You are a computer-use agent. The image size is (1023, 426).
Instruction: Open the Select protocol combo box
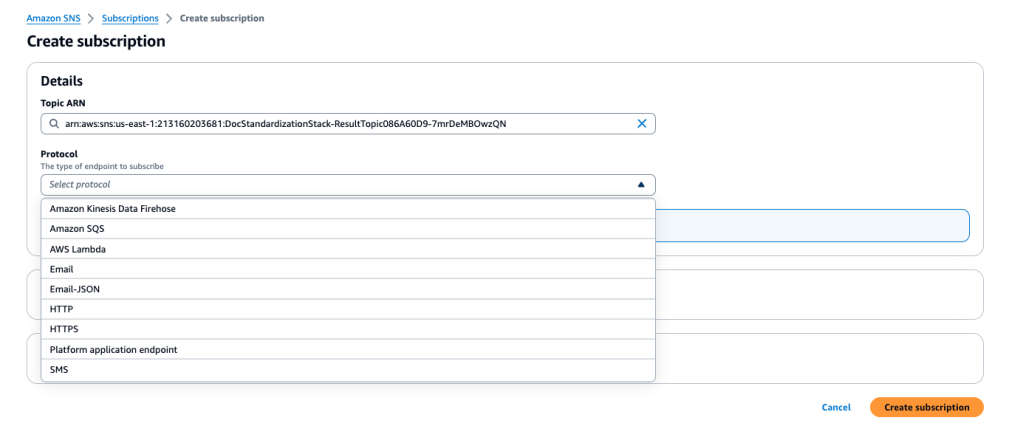click(340, 185)
